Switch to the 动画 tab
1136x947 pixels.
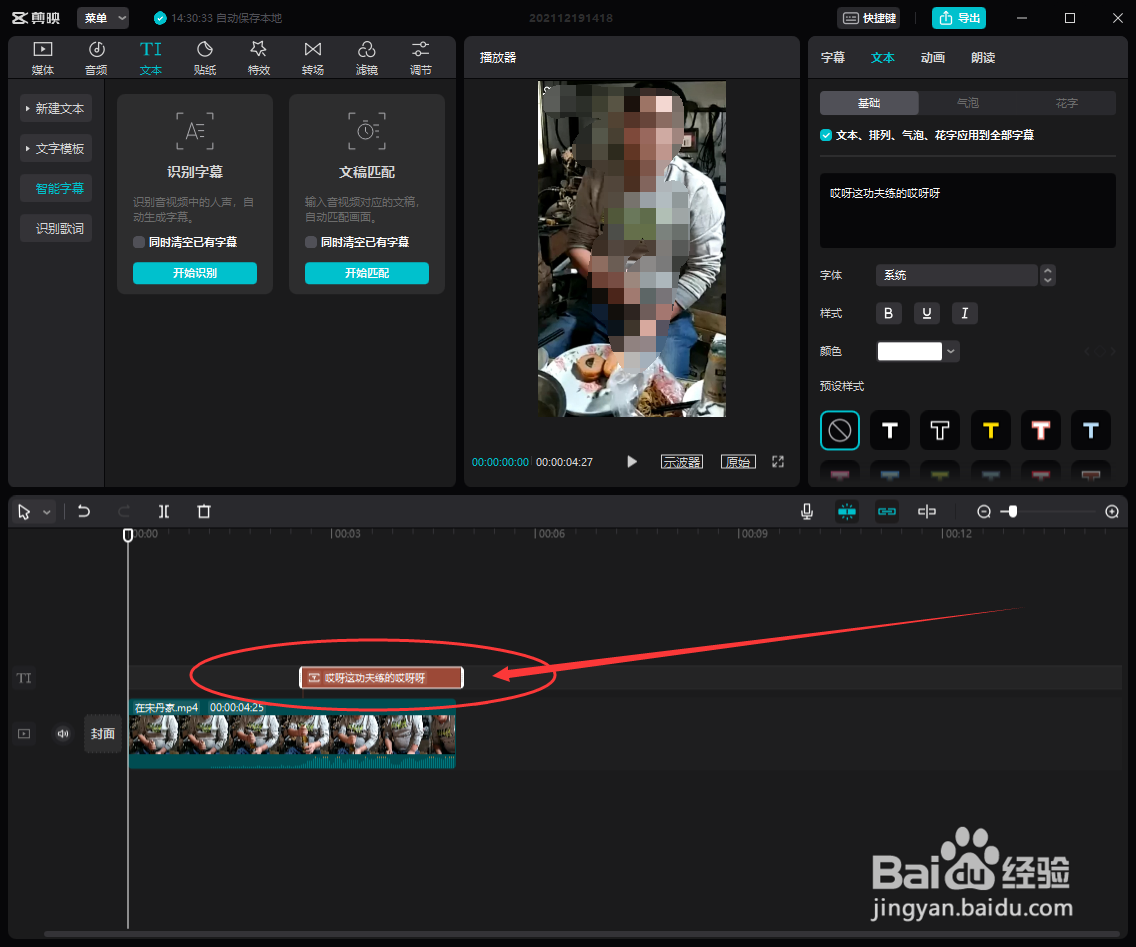pyautogui.click(x=932, y=58)
